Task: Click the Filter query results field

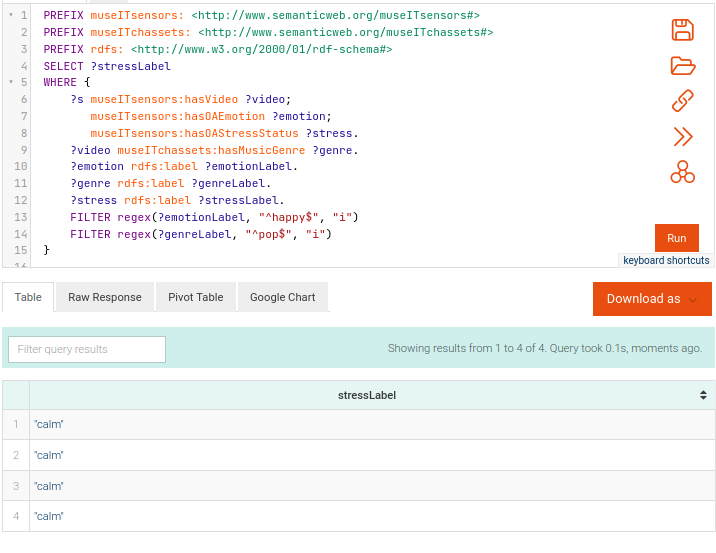Action: pos(87,349)
